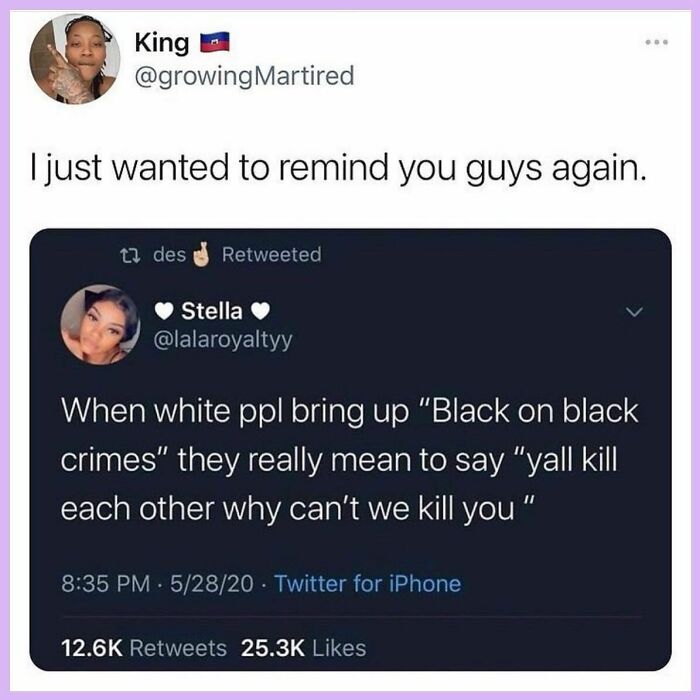Viewport: 700px width, 700px height.
Task: Open the quoted tweet text body
Action: 350,460
